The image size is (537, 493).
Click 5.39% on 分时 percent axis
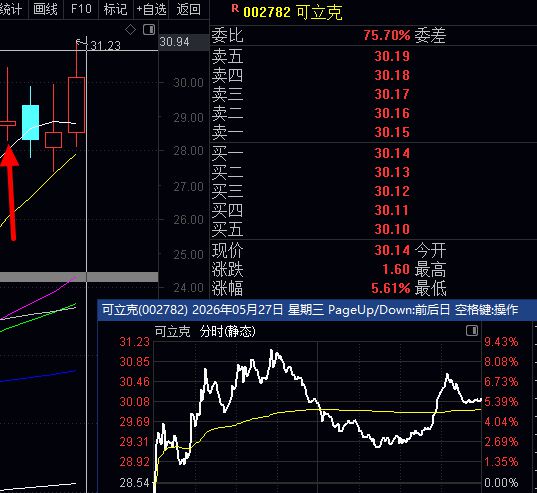(501, 402)
